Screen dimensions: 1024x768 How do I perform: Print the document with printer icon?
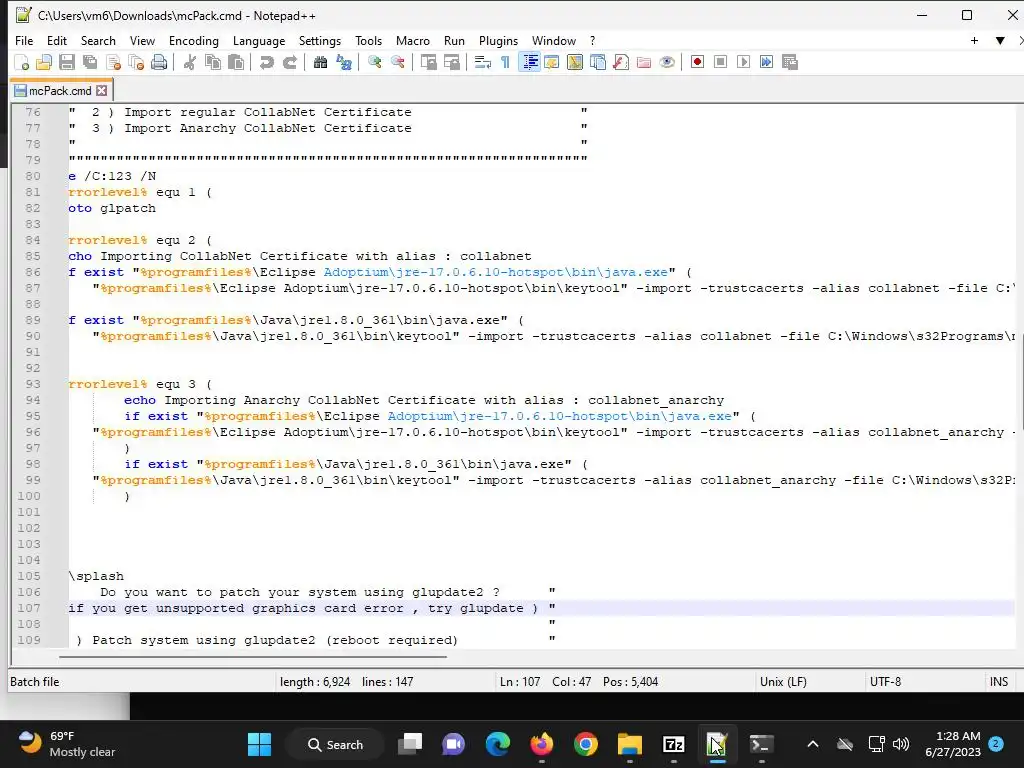(x=159, y=62)
